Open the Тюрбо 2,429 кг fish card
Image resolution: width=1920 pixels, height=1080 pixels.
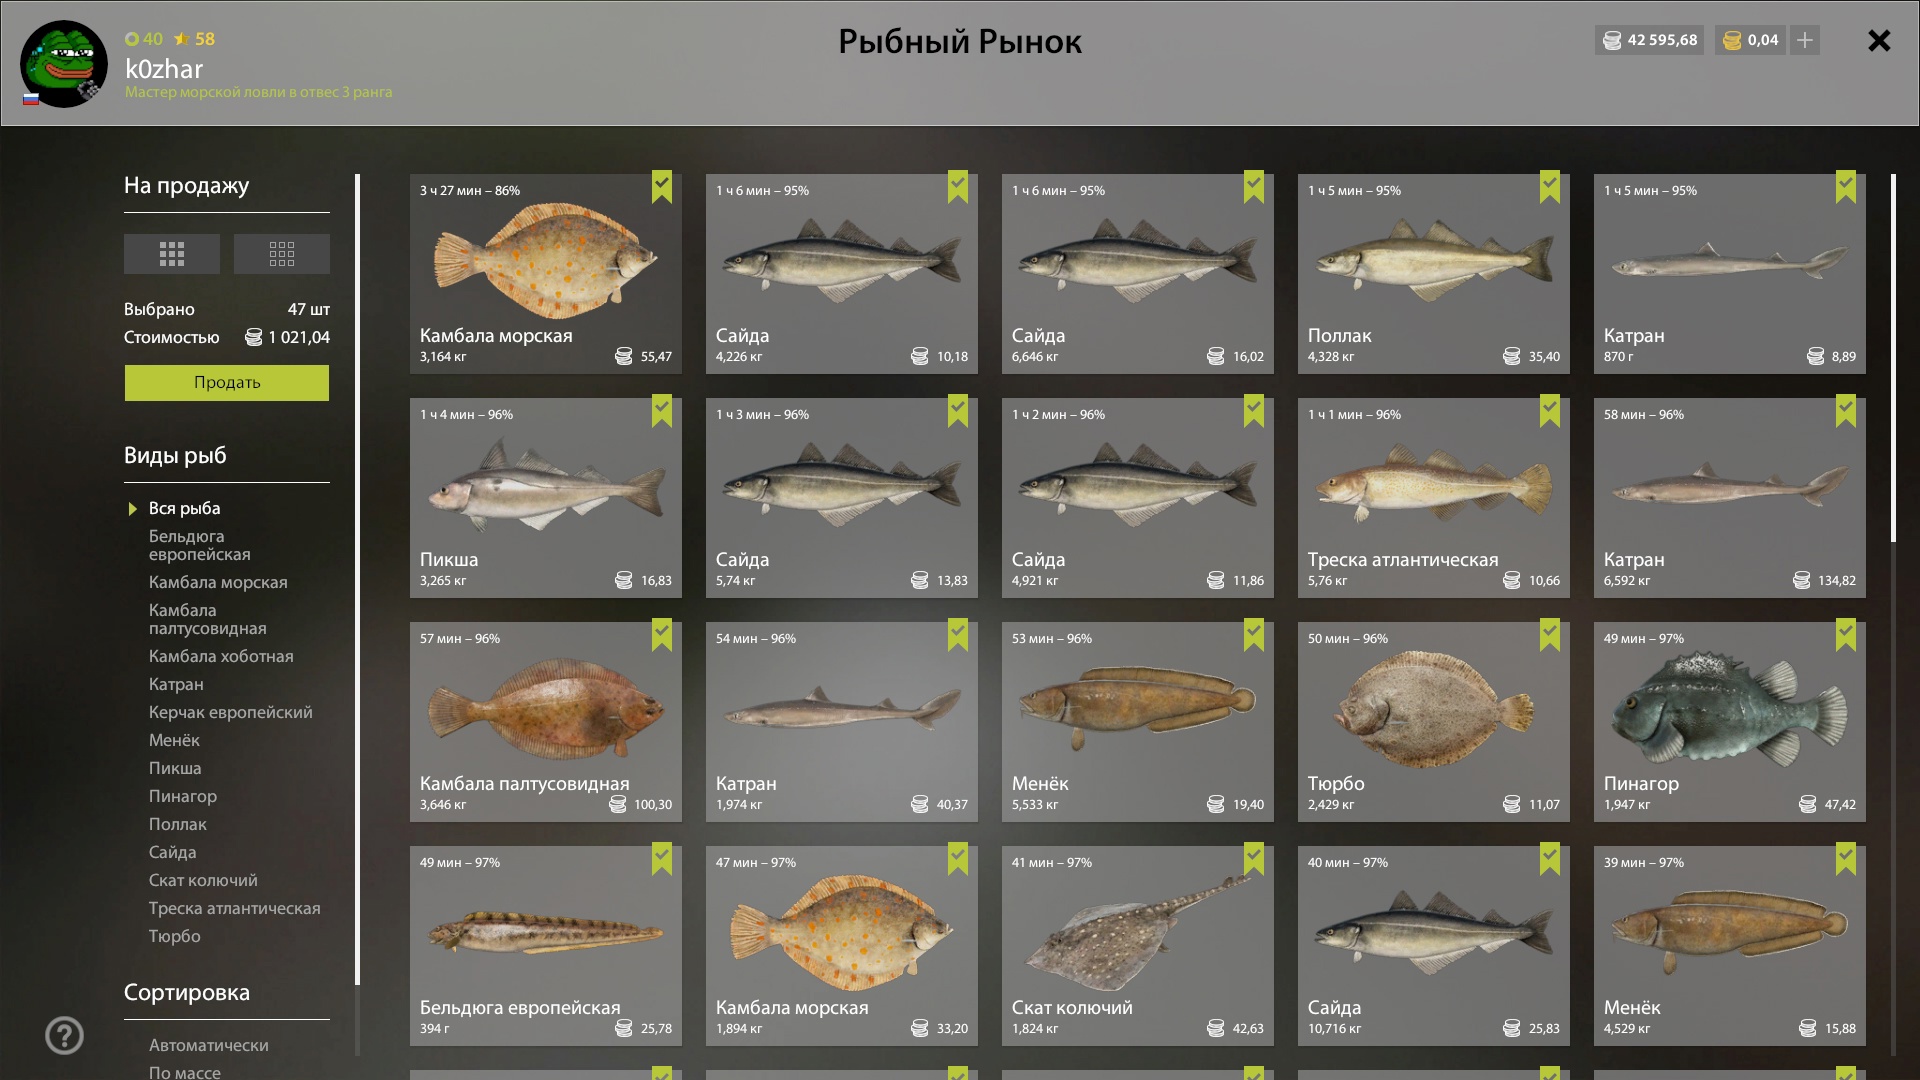[x=1434, y=722]
